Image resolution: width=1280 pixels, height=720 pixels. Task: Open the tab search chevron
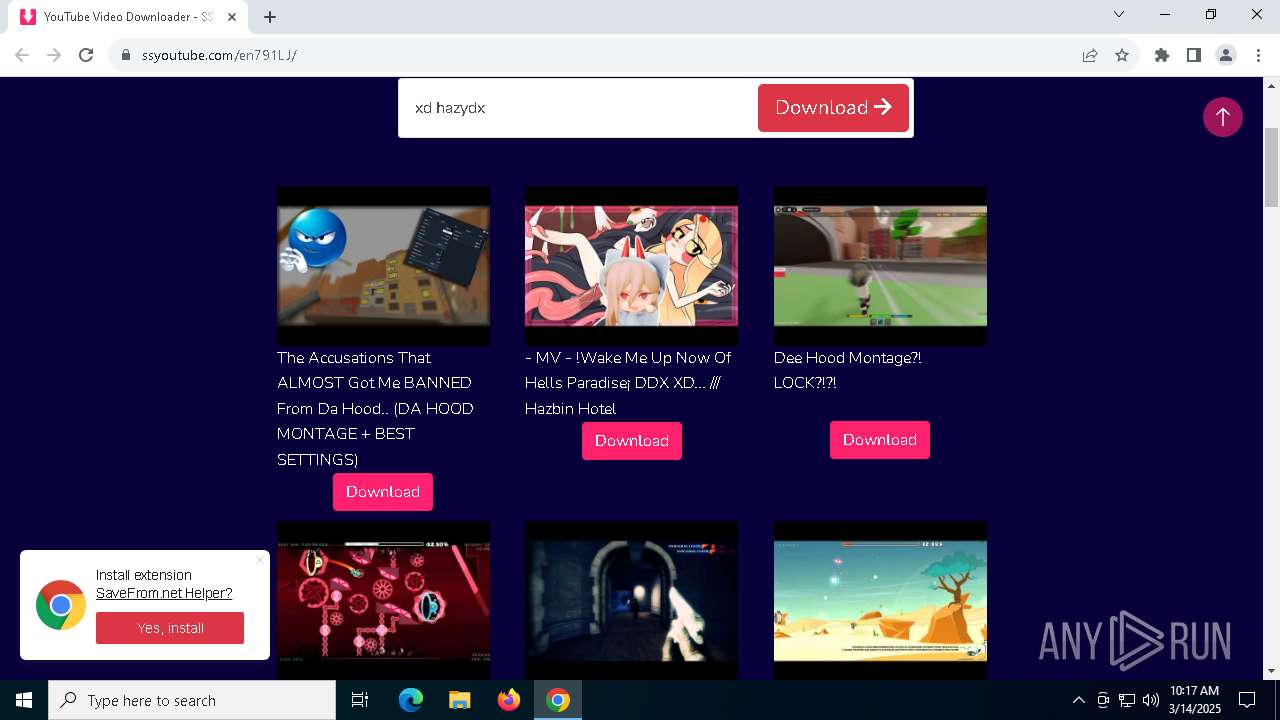pyautogui.click(x=1119, y=14)
